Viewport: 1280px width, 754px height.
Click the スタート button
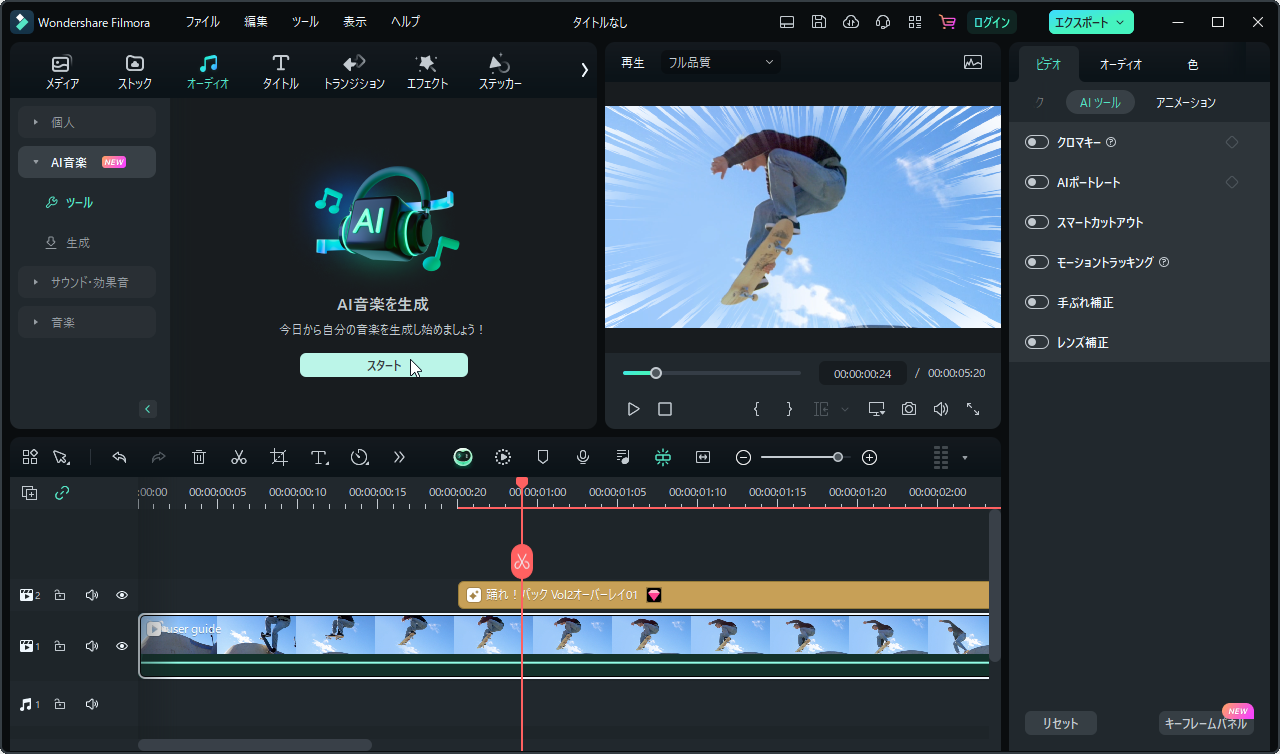pyautogui.click(x=384, y=365)
